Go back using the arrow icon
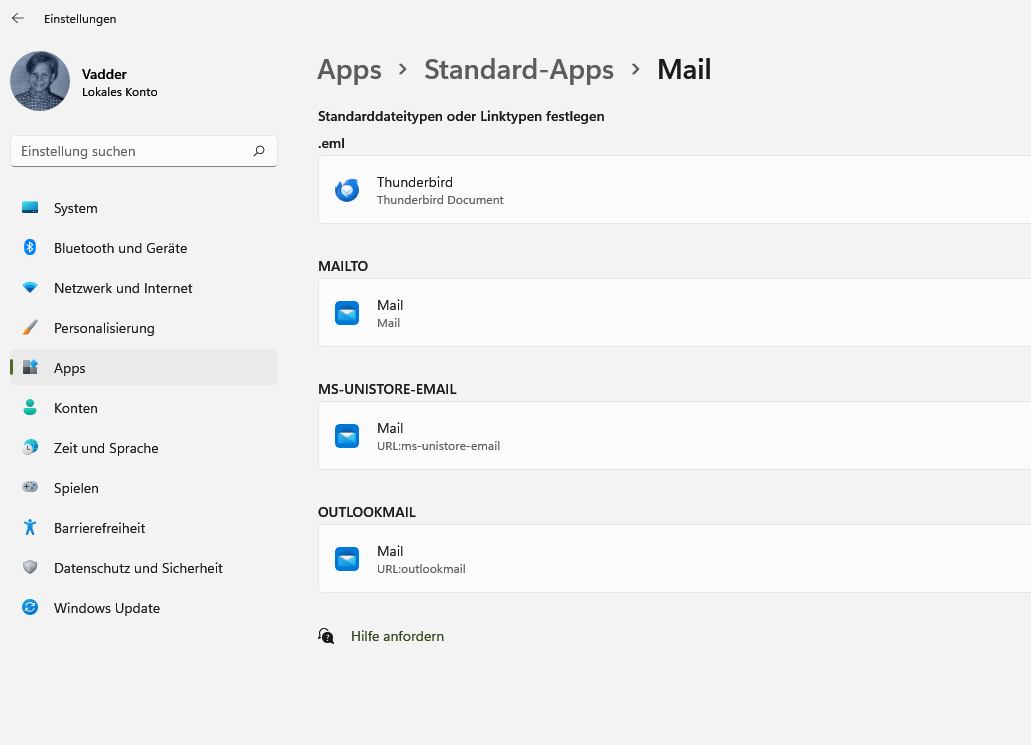 point(18,18)
